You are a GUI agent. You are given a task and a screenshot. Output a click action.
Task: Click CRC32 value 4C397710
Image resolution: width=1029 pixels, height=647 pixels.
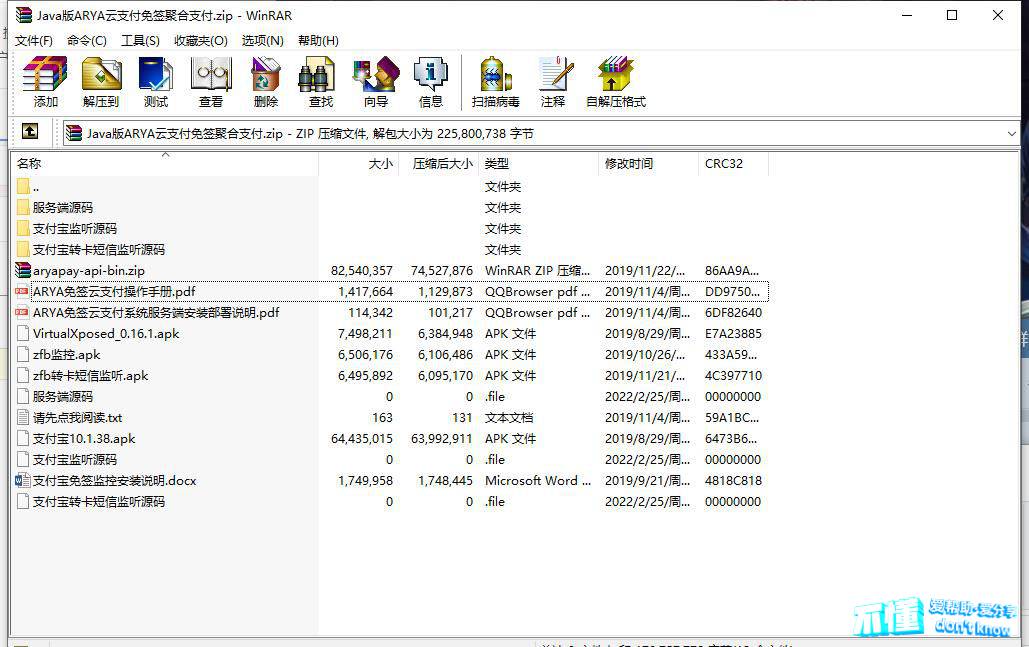733,375
